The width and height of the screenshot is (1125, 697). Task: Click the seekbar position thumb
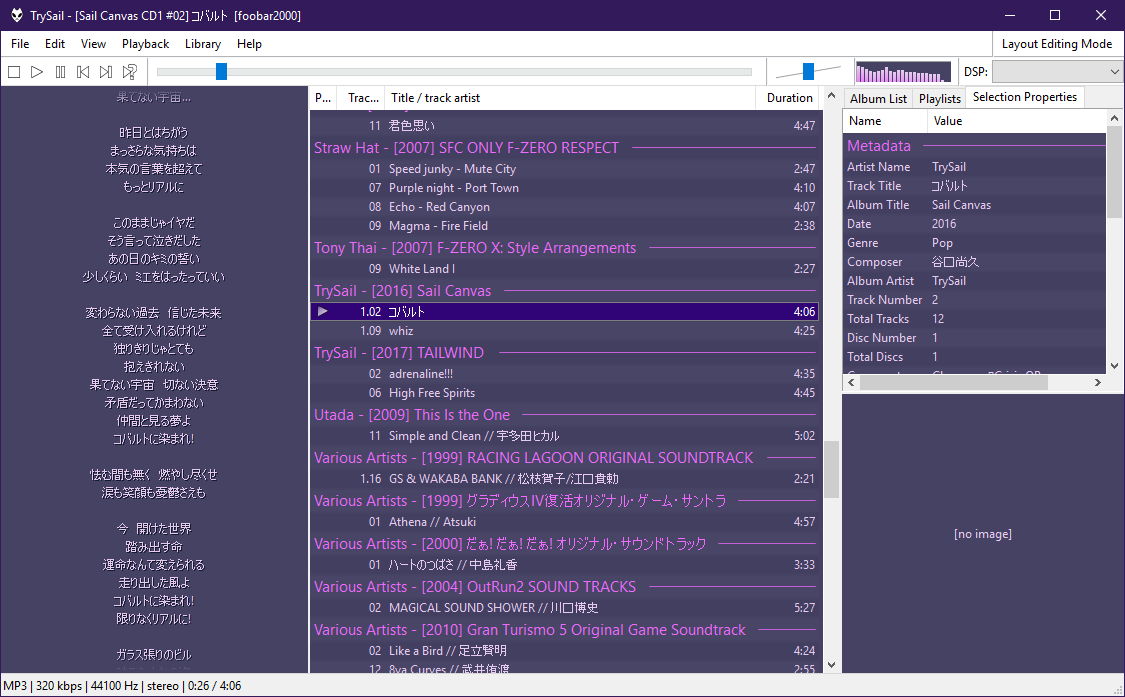click(222, 71)
